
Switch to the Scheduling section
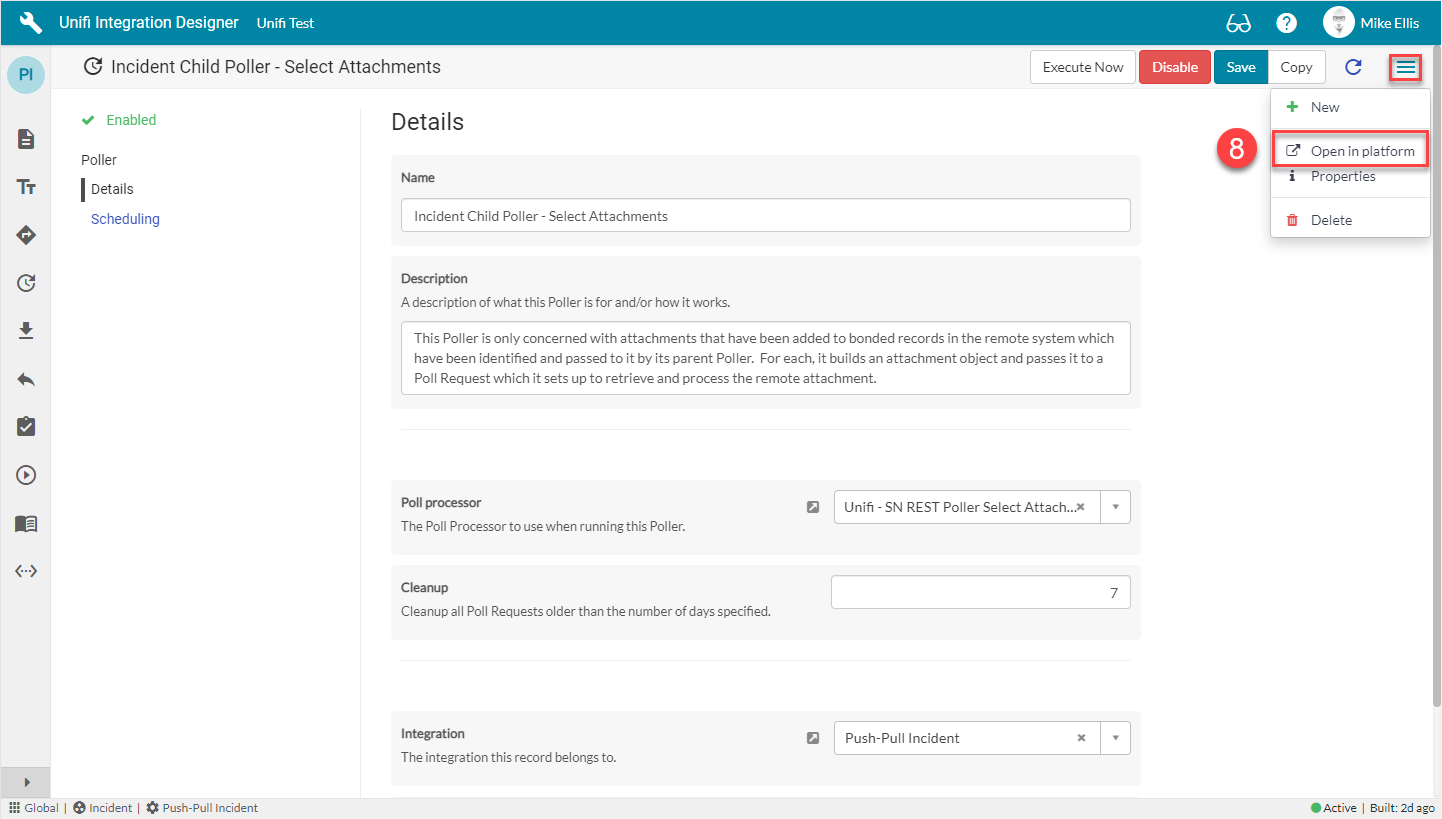124,218
